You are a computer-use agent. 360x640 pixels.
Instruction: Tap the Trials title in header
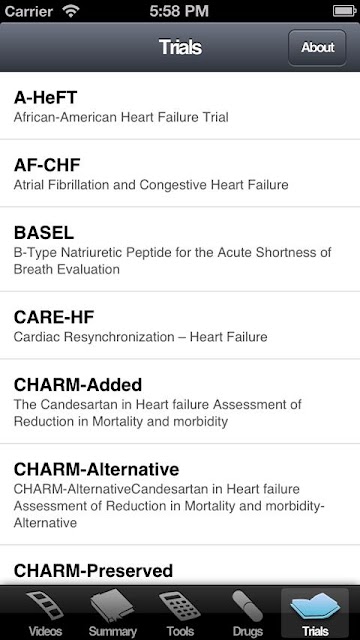click(180, 47)
